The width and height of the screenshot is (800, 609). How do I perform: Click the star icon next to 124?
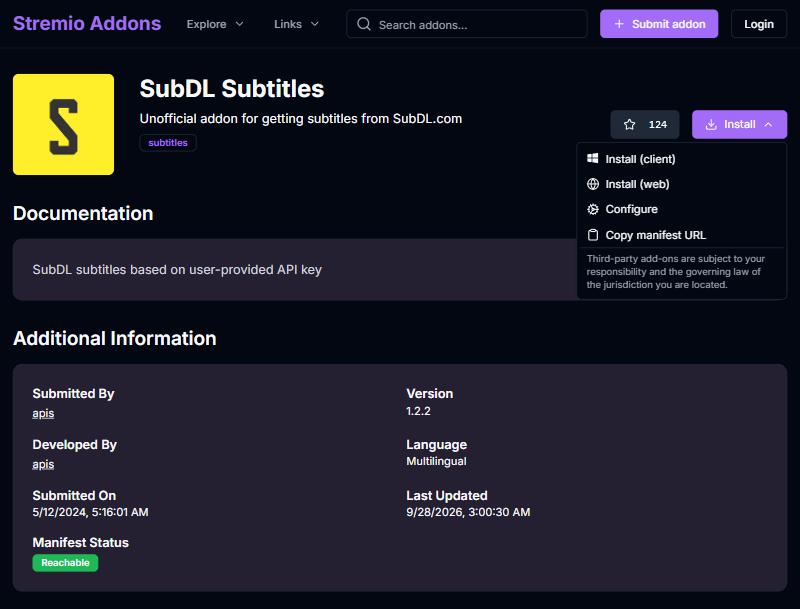tap(630, 124)
